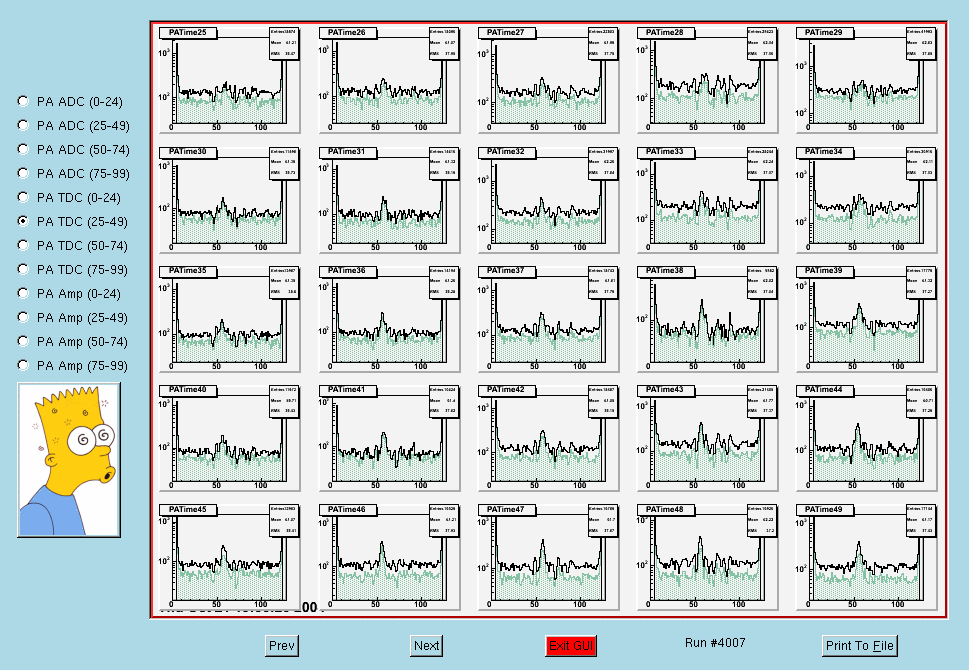Select the PA ADC (75-99) radio button
Viewport: 969px width, 670px height.
[23, 173]
